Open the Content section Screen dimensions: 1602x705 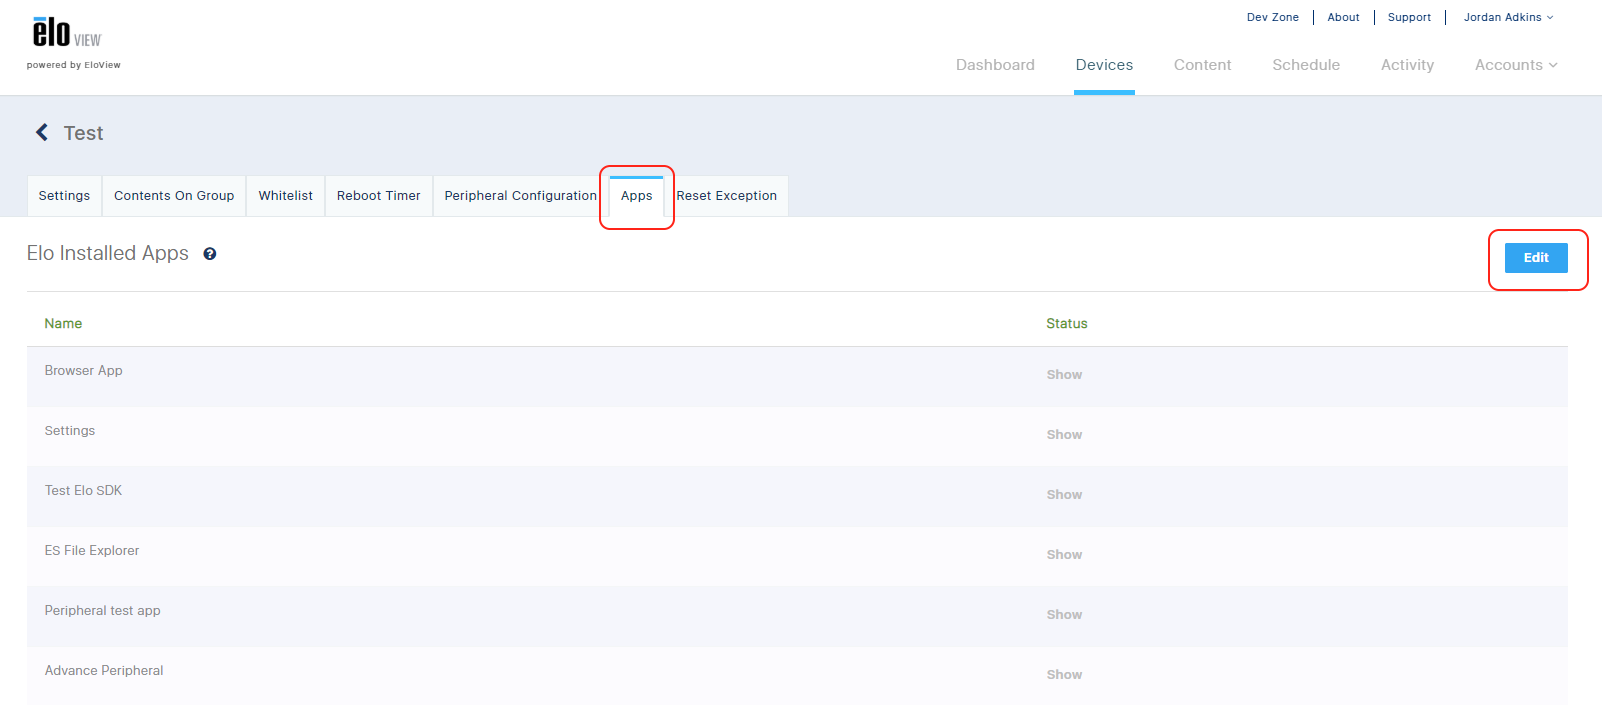tap(1202, 65)
